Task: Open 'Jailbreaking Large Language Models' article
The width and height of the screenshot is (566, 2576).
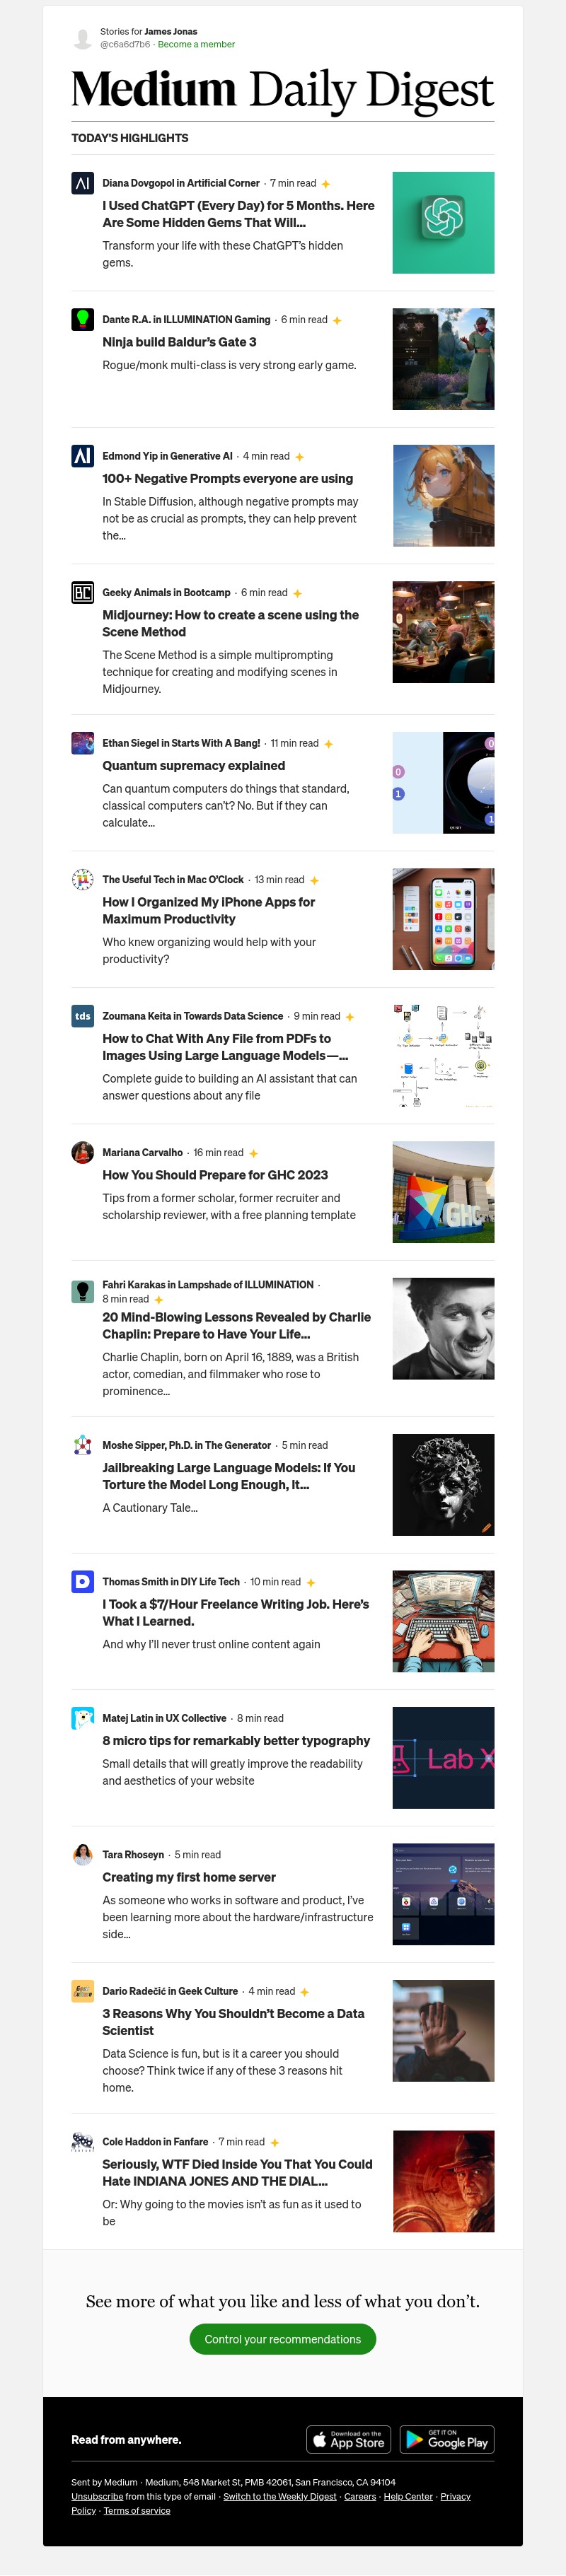Action: [228, 1476]
